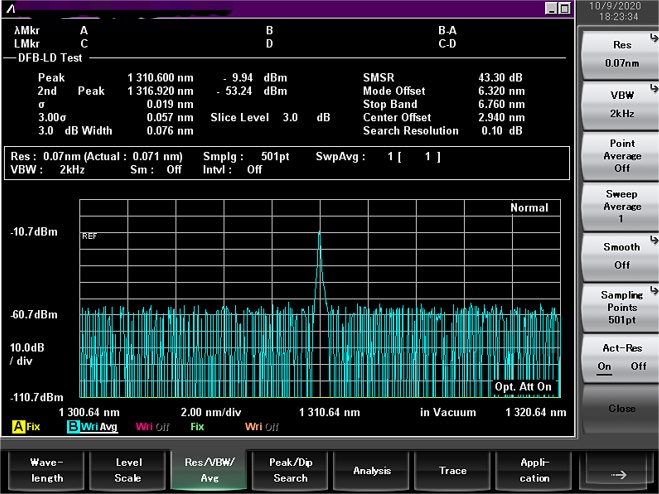Select trace B Wri Avg indicator
The width and height of the screenshot is (659, 494).
click(92, 426)
